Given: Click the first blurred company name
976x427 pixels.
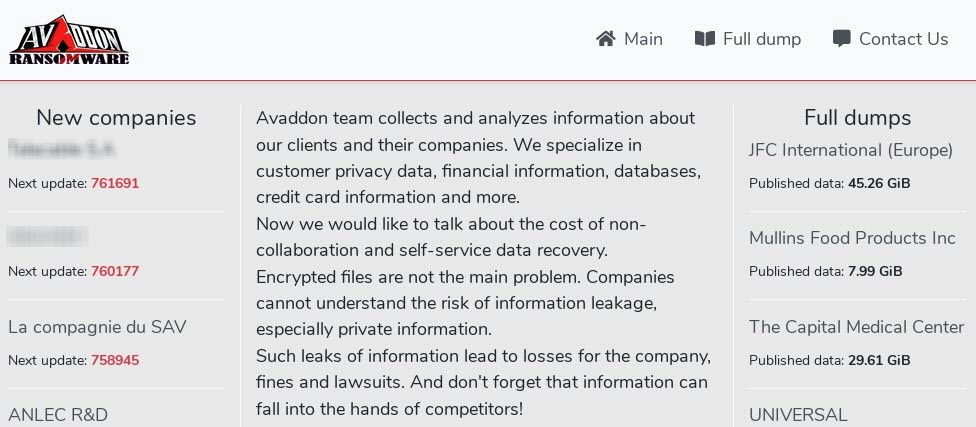Looking at the screenshot, I should 62,150.
